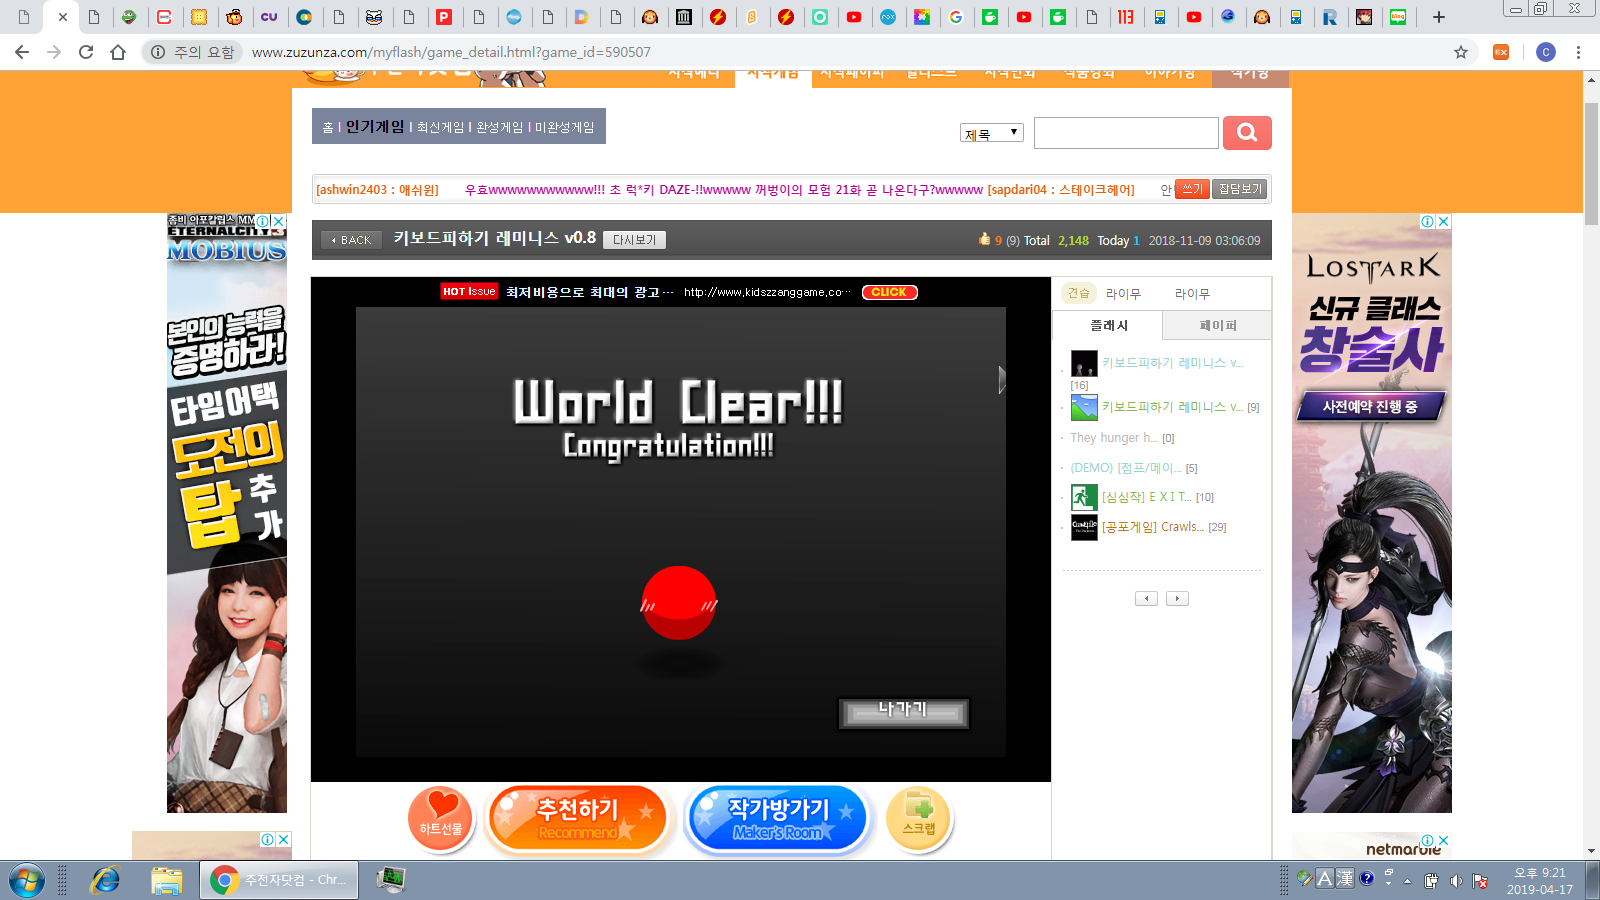Viewport: 1600px width, 900px height.
Task: Switch to the green blog icon tab
Action: [x=1398, y=17]
